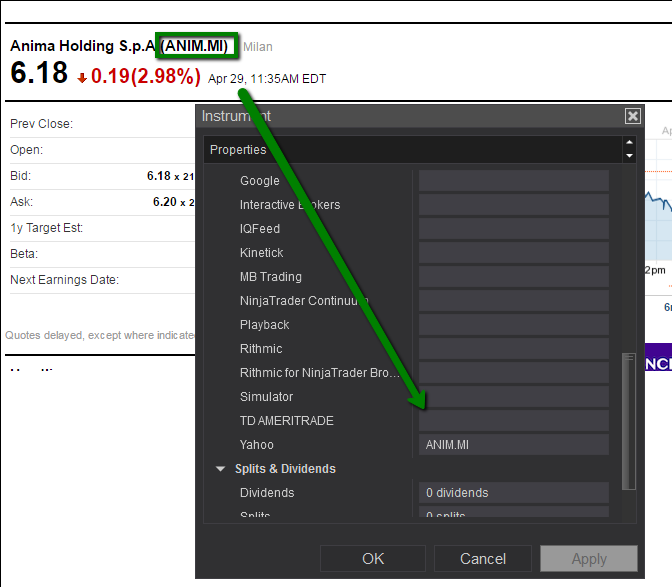Click the Rithmic for NinjaTrader Brokerage field
Image resolution: width=672 pixels, height=587 pixels.
[x=513, y=373]
